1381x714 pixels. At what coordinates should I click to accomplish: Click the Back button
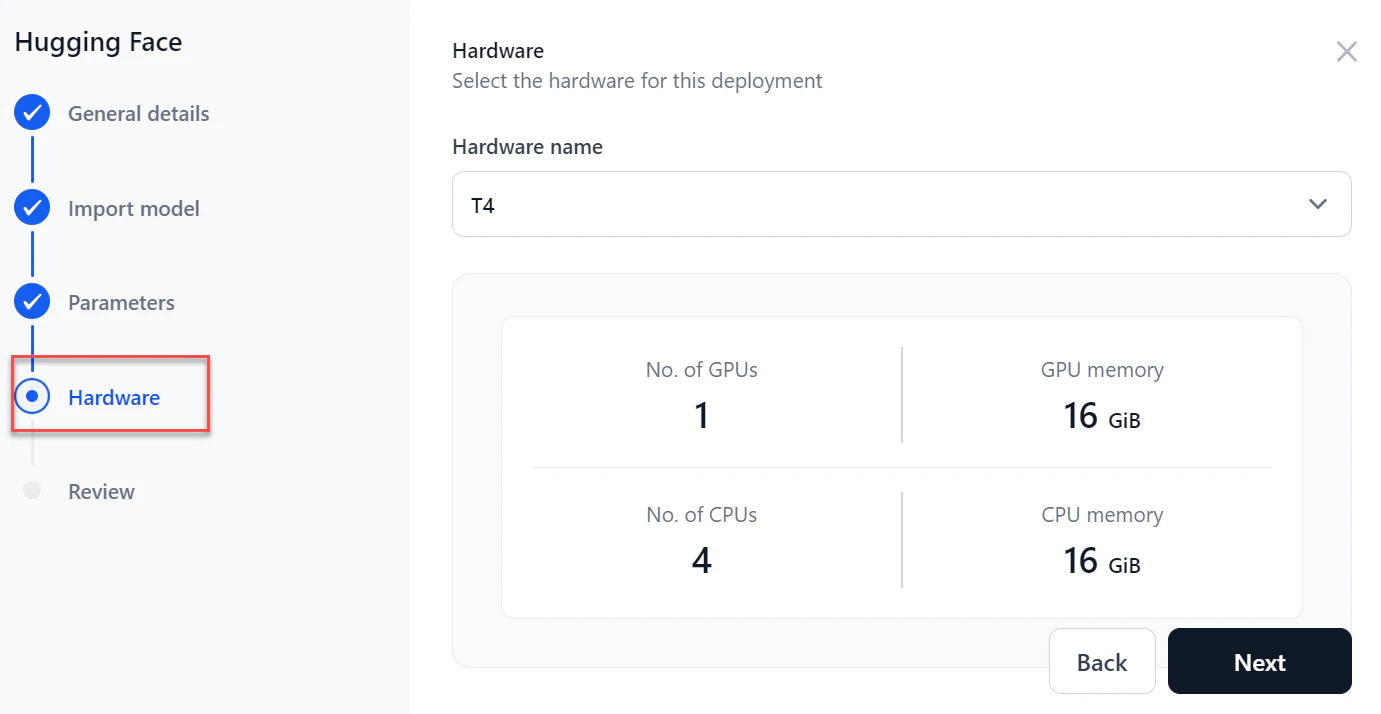point(1102,661)
